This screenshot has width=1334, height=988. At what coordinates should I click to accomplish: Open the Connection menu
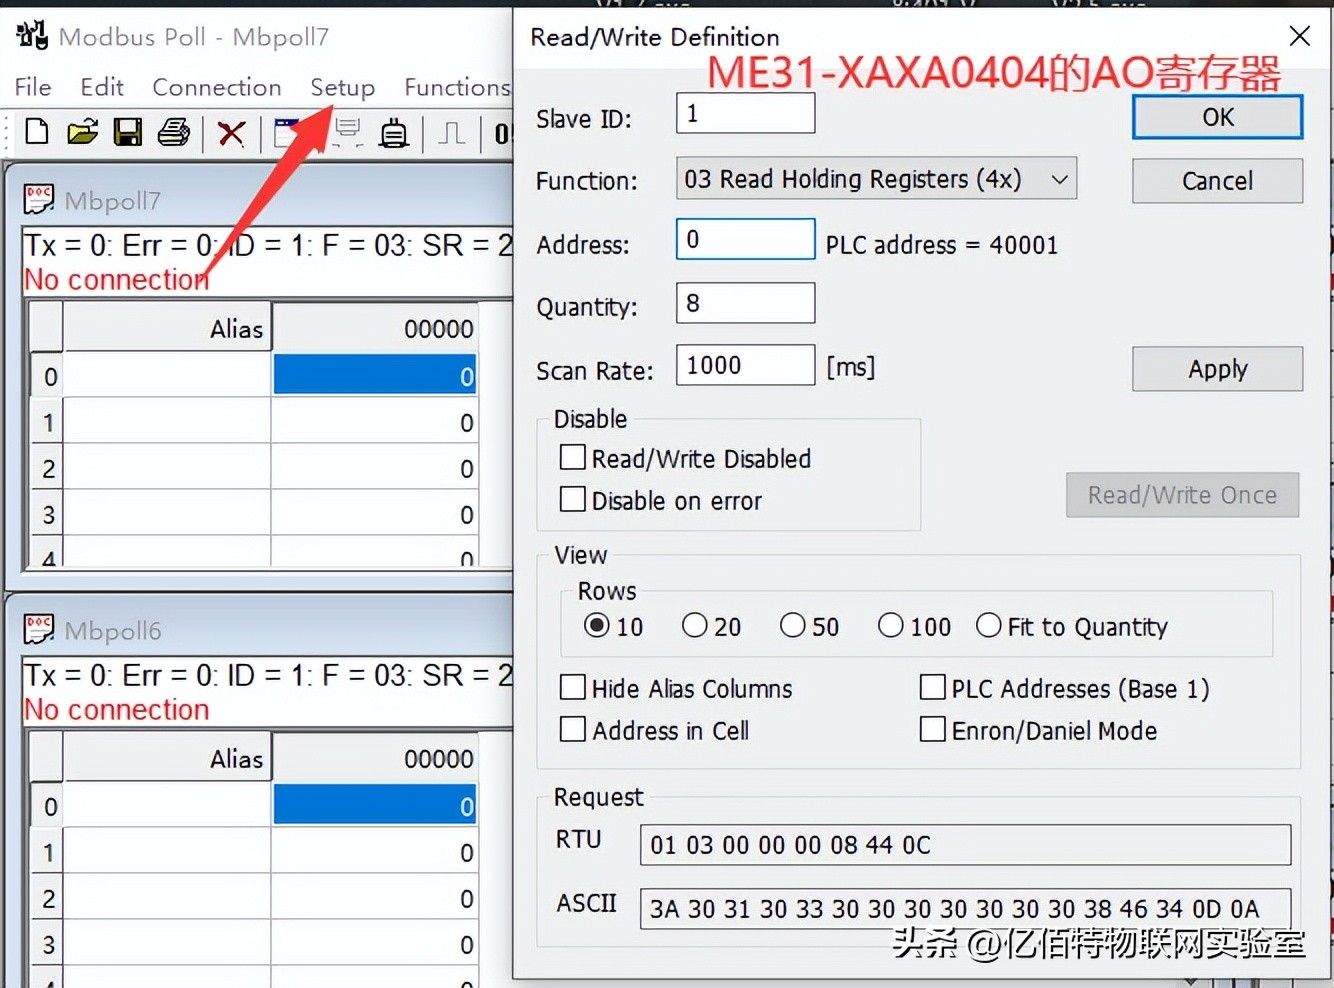(217, 87)
